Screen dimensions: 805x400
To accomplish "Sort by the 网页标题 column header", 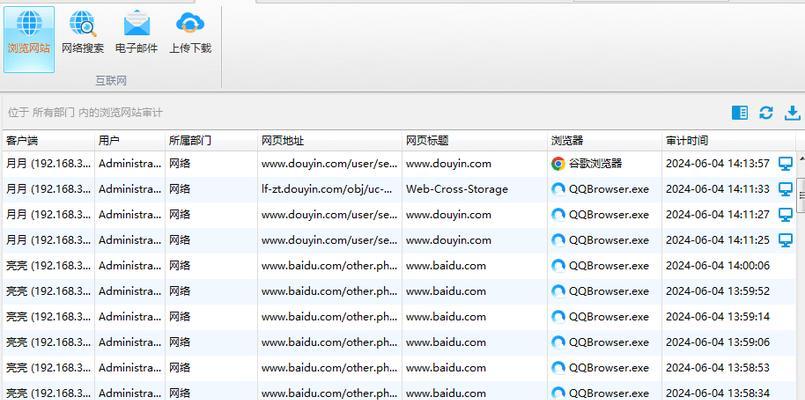I will coord(475,141).
